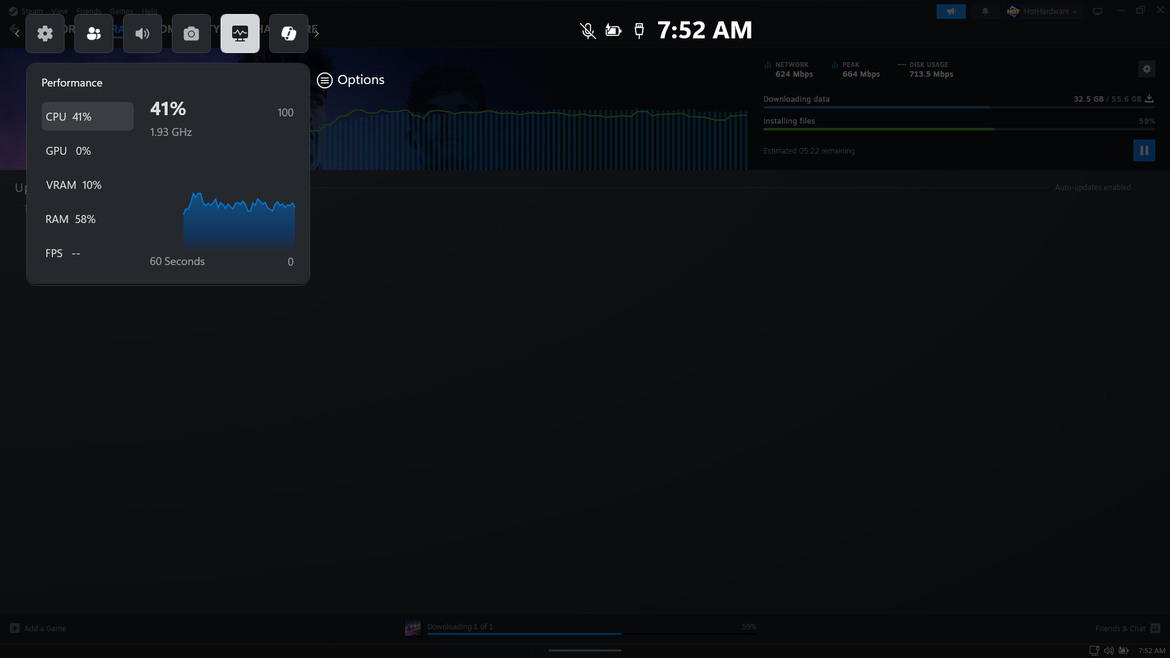The height and width of the screenshot is (658, 1170).
Task: Pause the Steam download
Action: coord(1144,151)
